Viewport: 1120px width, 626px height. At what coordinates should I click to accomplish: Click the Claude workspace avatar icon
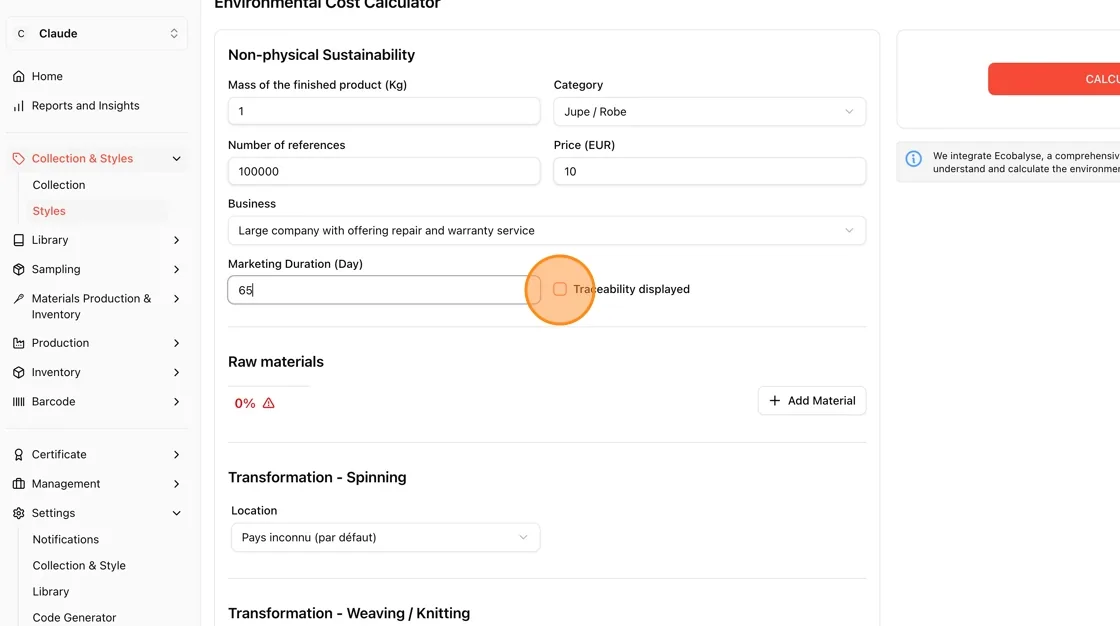[x=21, y=34]
